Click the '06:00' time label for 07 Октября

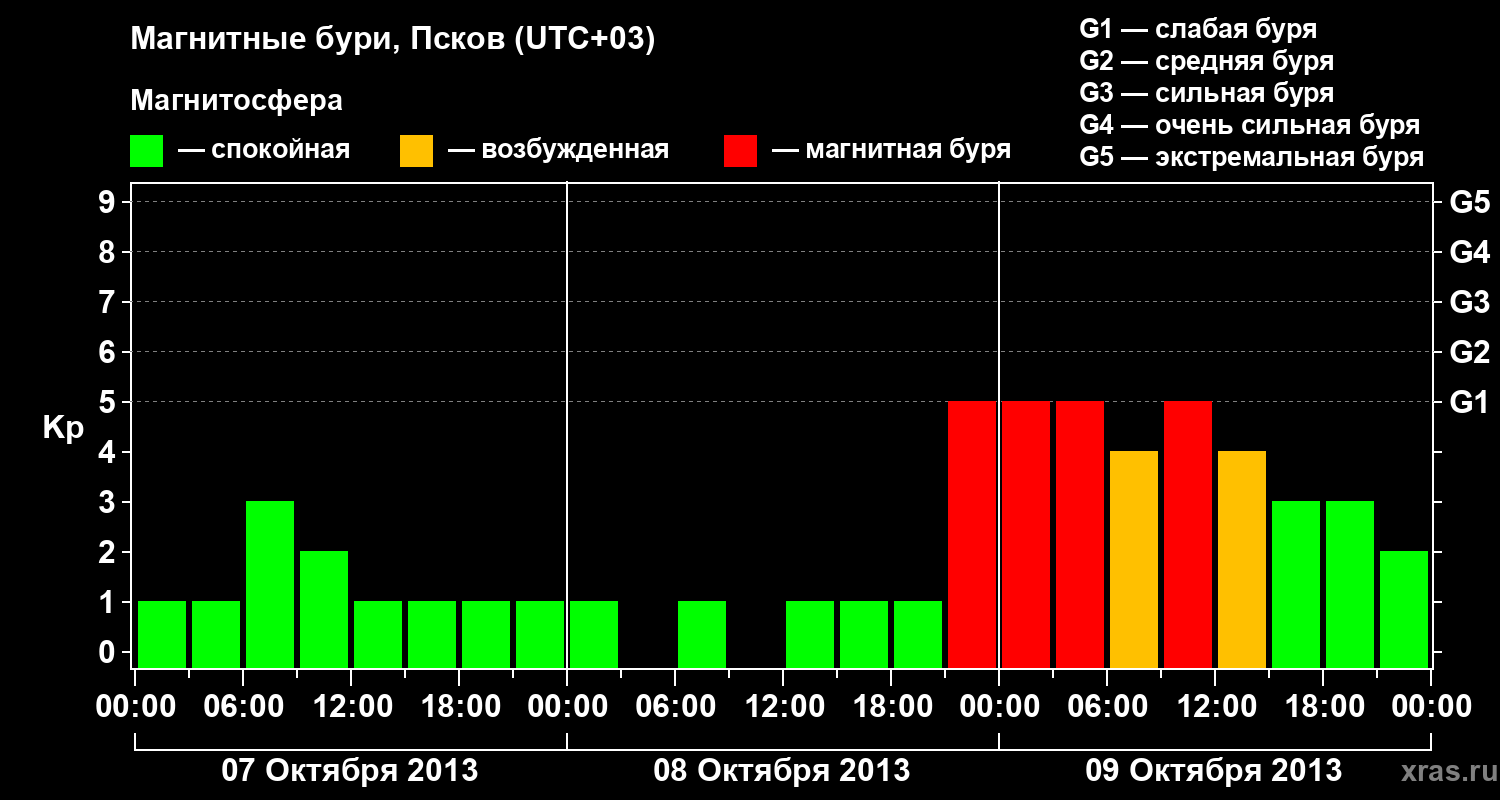click(x=243, y=706)
